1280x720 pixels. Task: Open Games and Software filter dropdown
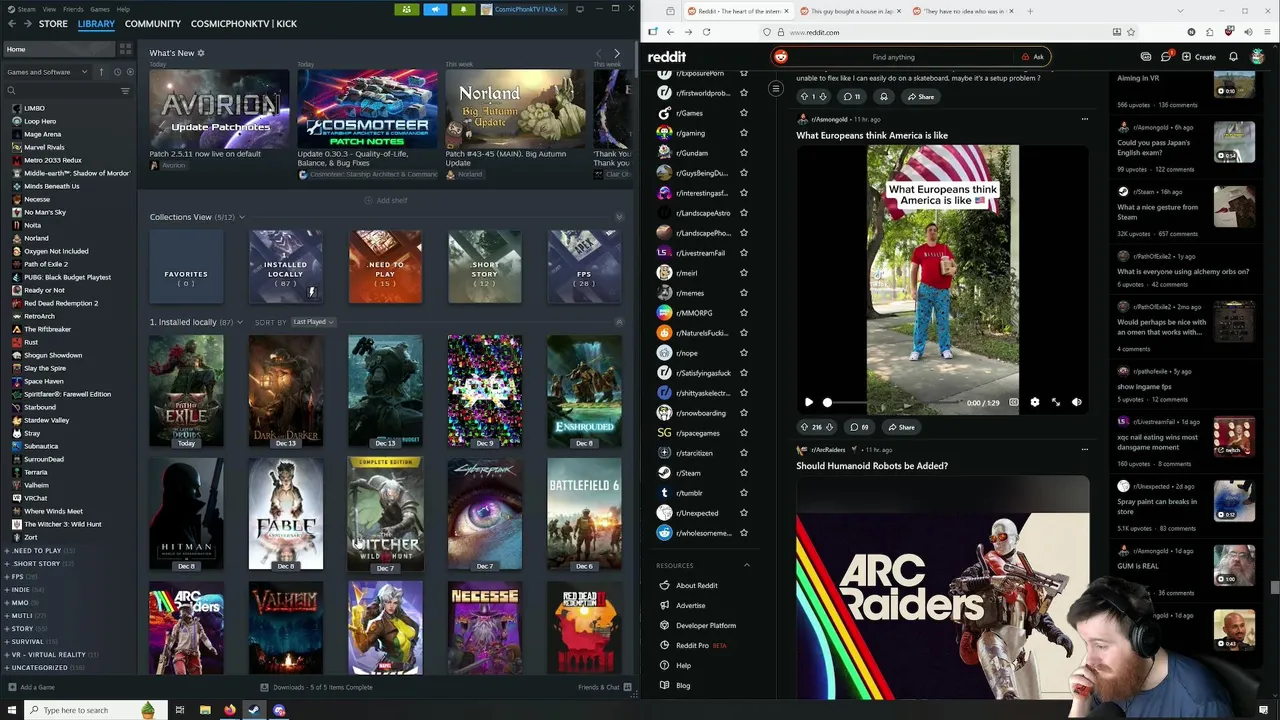pyautogui.click(x=47, y=72)
